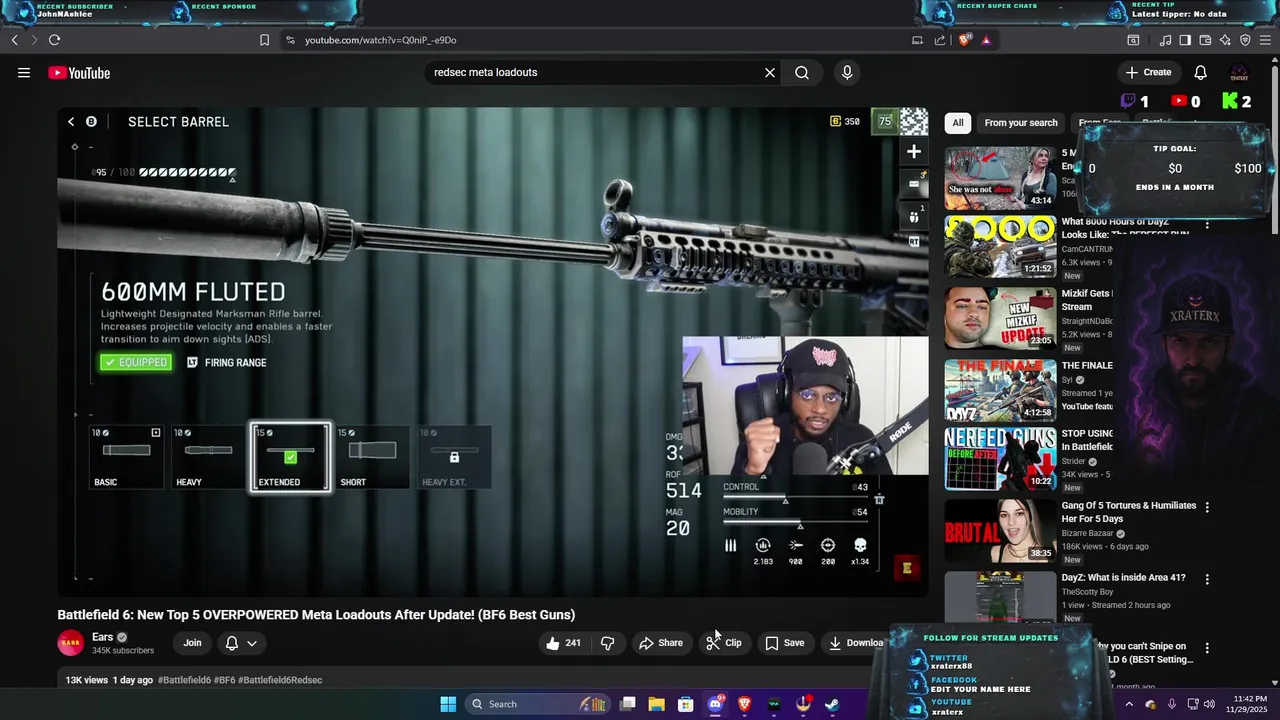Toggle the browser sidebar panel

[x=1185, y=40]
